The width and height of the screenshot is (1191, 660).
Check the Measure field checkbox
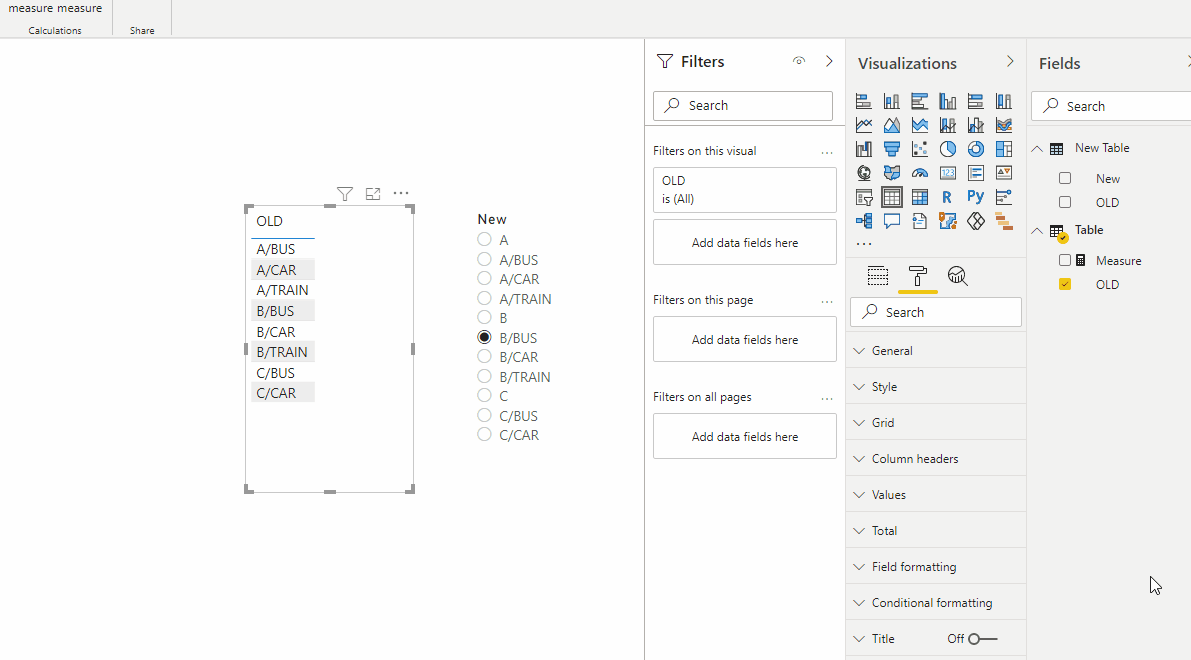[x=1065, y=261]
